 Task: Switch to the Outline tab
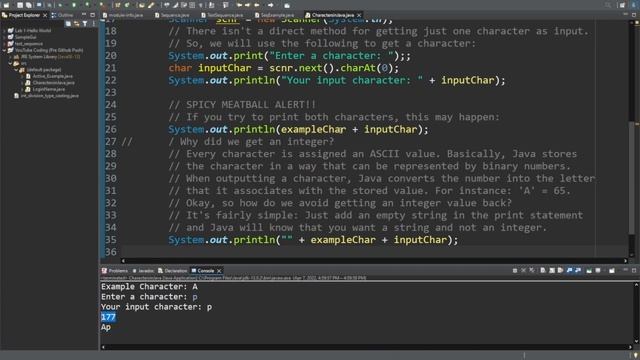[62, 15]
